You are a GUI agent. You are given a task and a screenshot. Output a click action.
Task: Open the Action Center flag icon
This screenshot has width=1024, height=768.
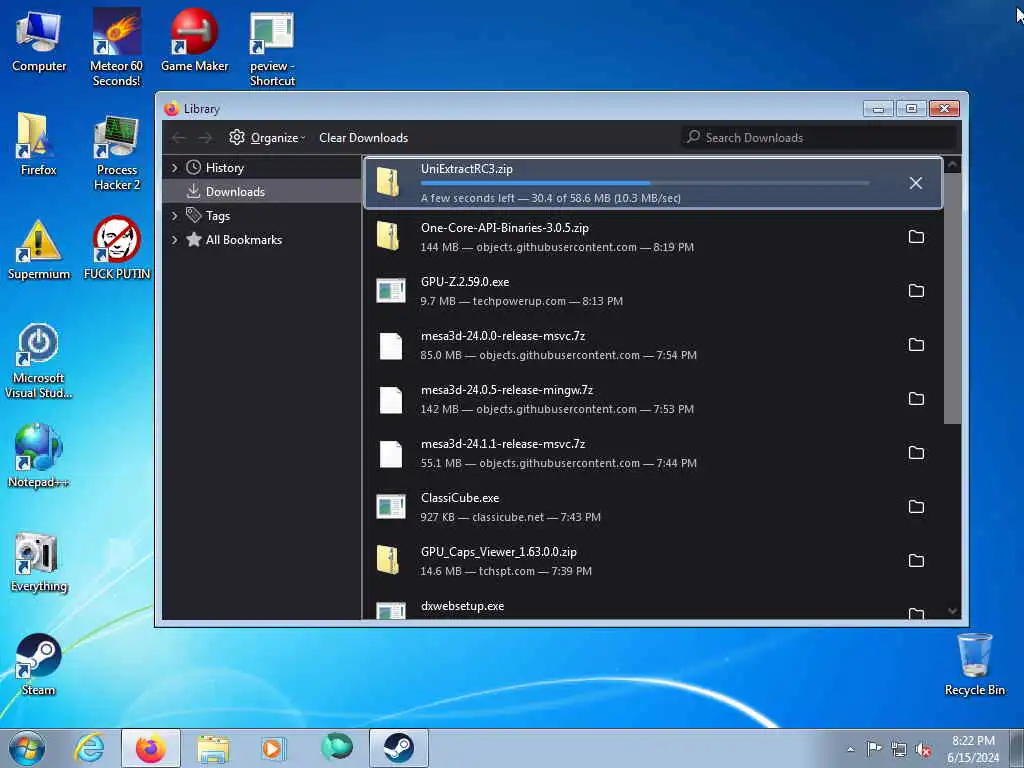(x=874, y=749)
